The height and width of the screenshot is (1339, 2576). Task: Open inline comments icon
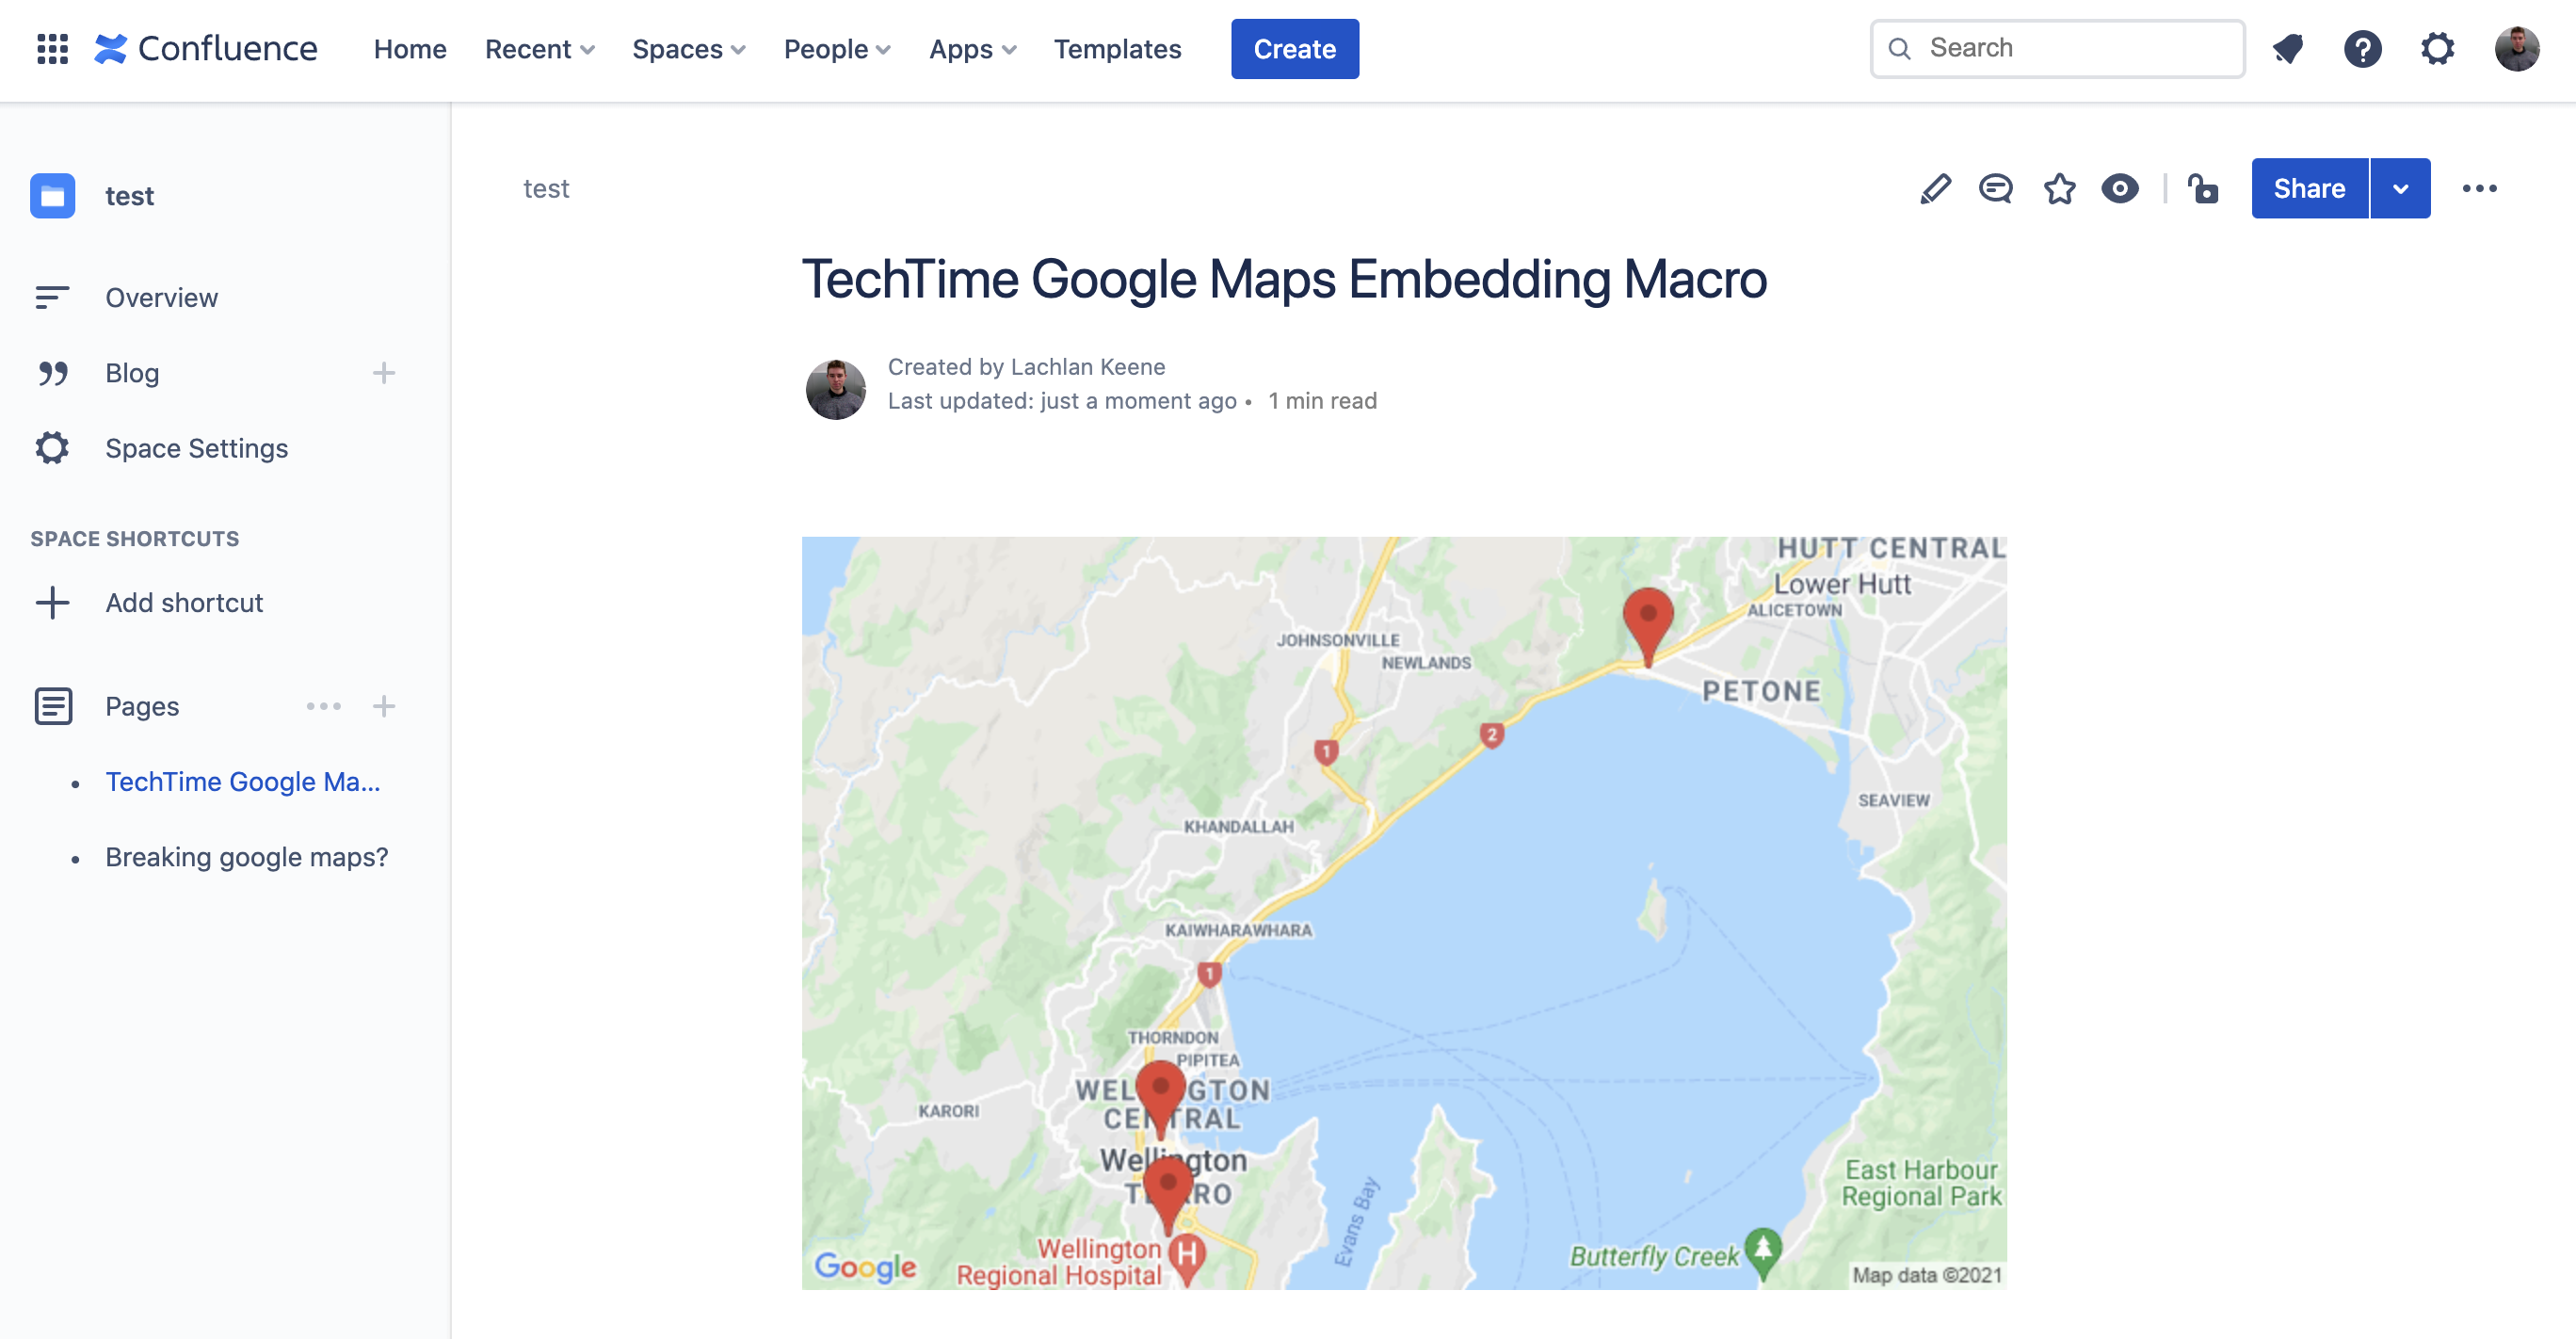[1996, 188]
